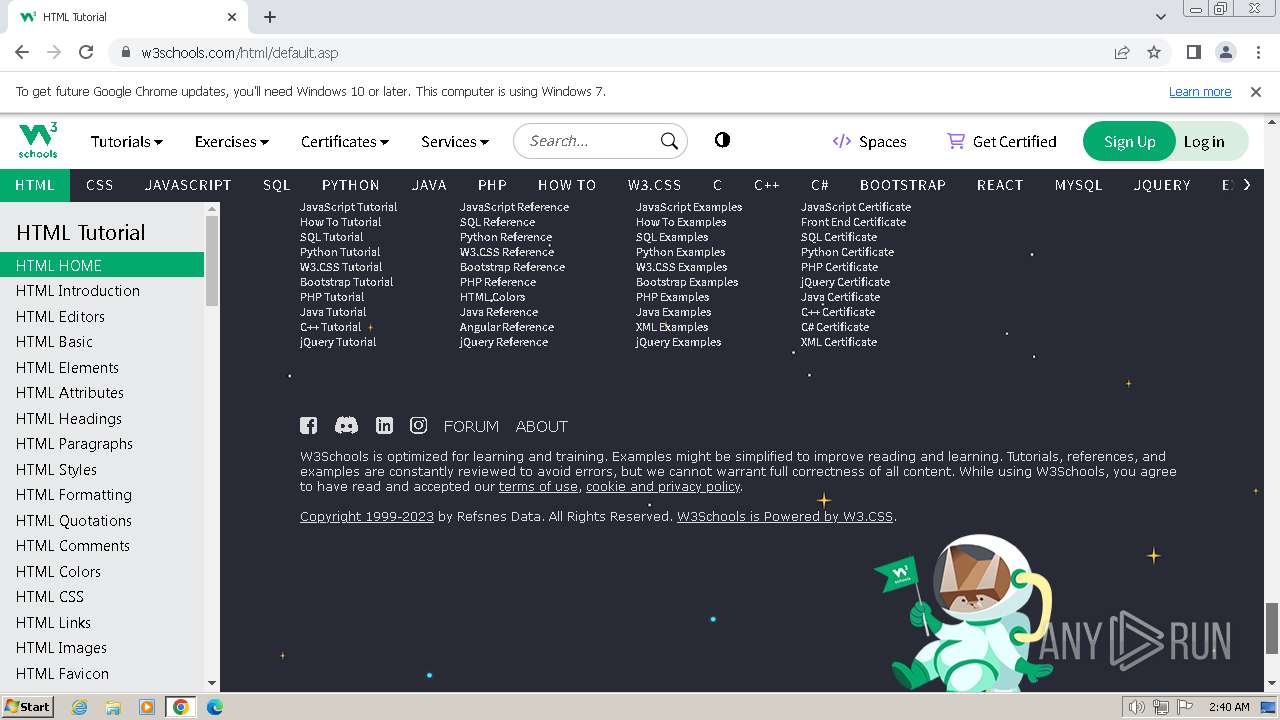
Task: Click the Get Certified cart icon
Action: point(956,141)
